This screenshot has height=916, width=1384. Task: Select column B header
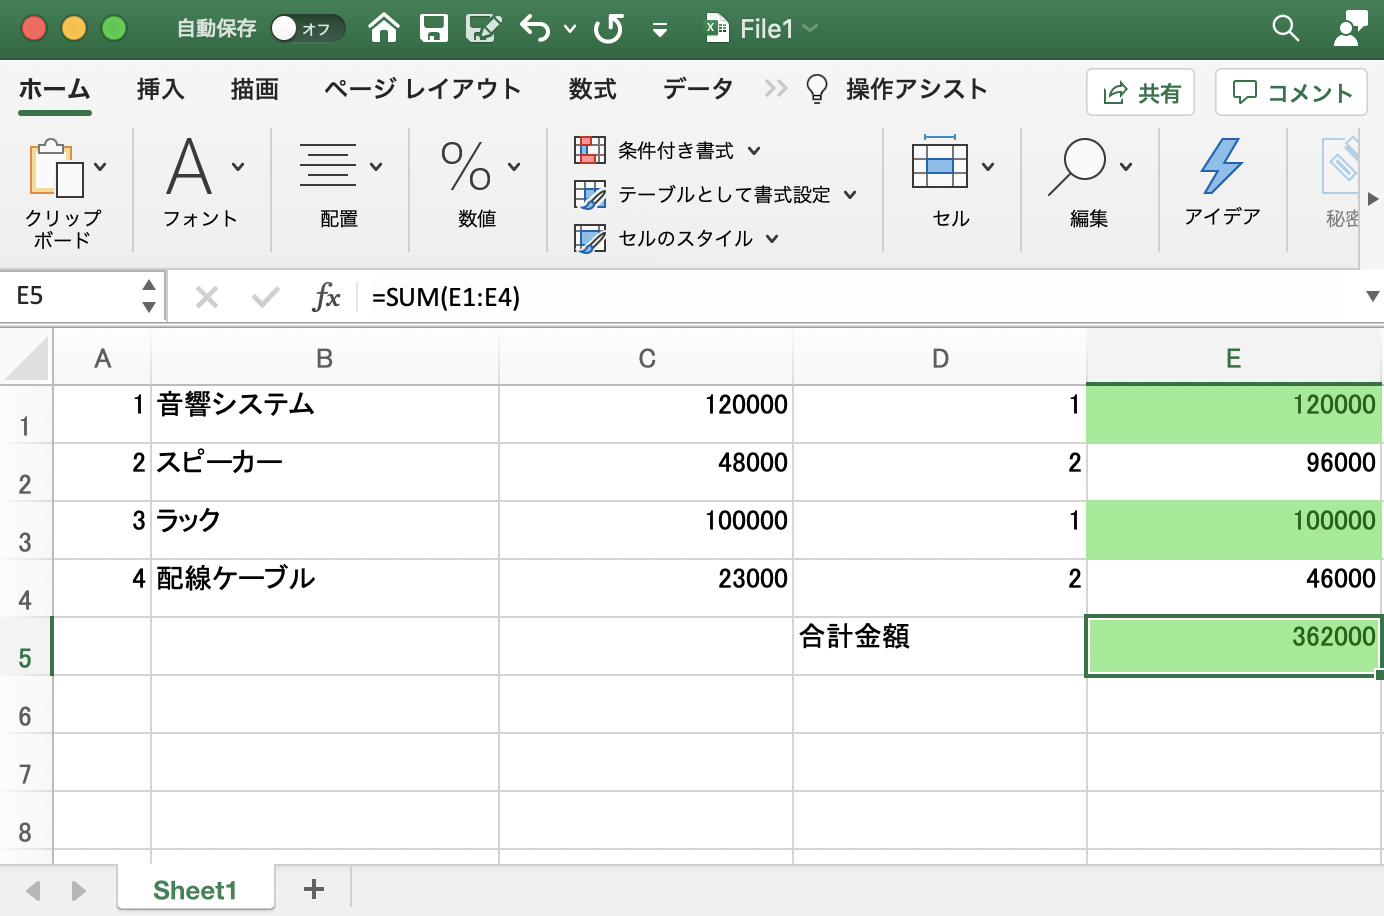(325, 359)
